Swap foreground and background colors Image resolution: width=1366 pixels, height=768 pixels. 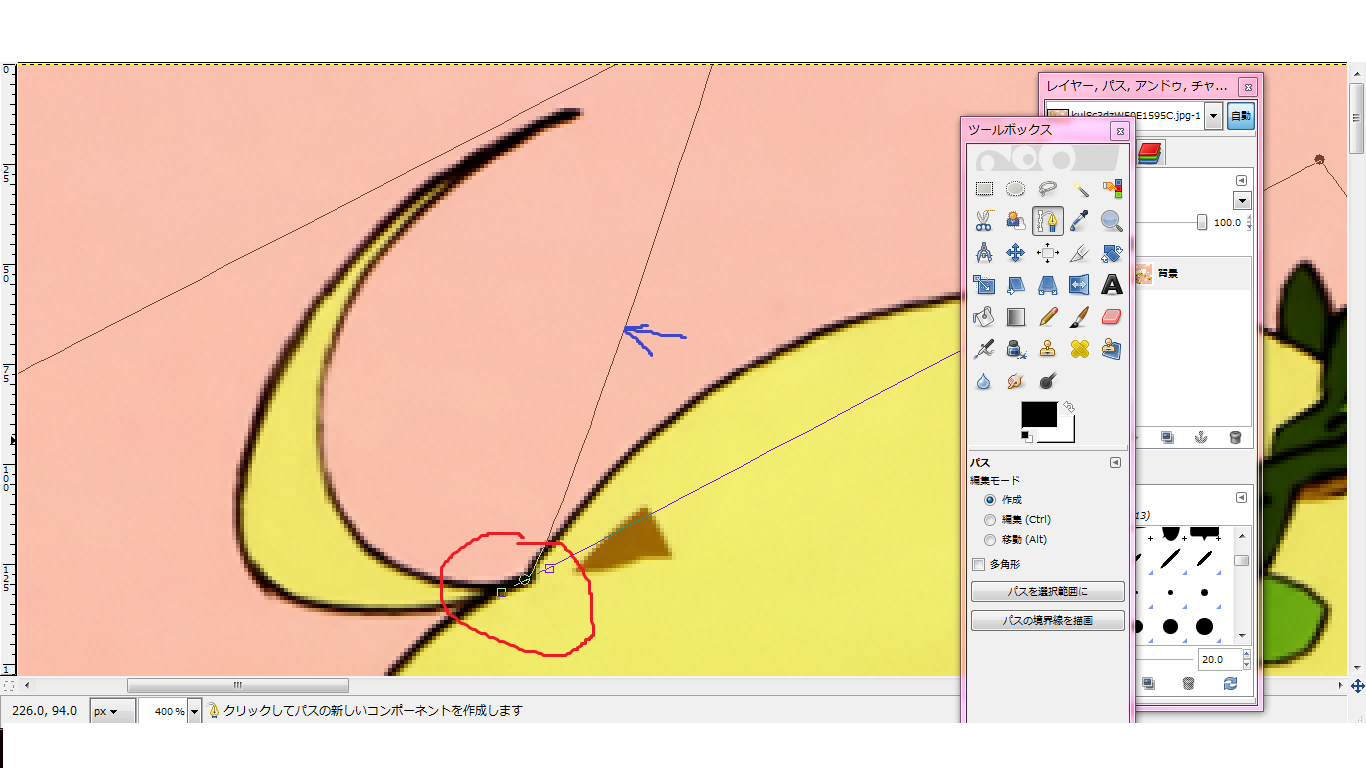tap(1069, 407)
